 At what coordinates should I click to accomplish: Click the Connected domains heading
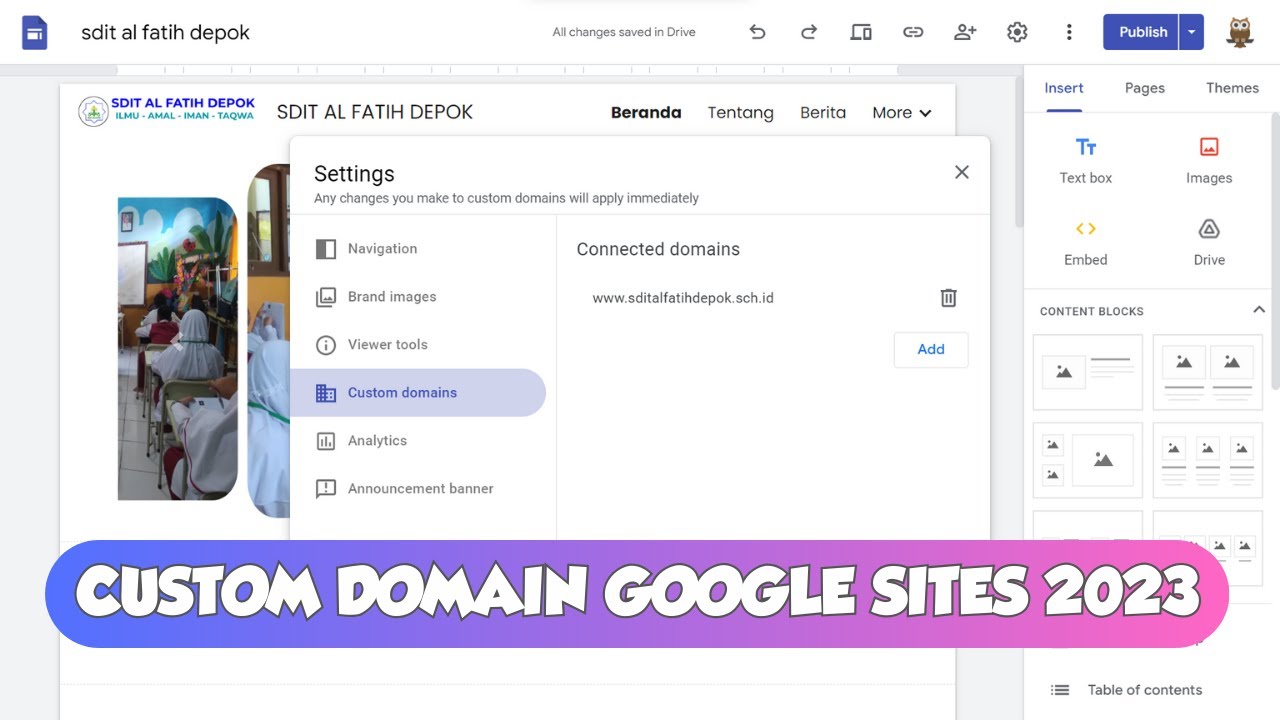point(658,249)
